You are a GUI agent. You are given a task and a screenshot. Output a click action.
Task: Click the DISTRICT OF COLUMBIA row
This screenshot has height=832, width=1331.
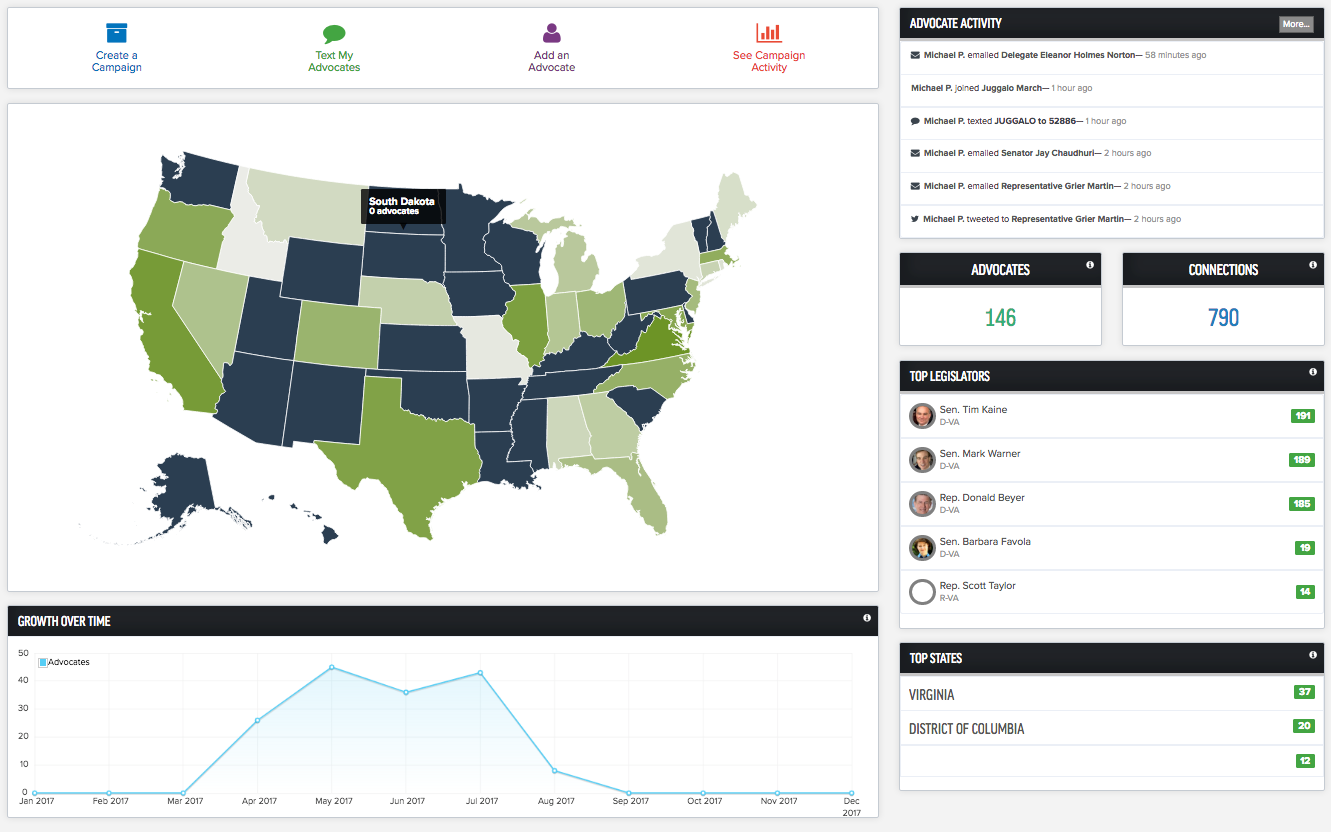pyautogui.click(x=1111, y=728)
